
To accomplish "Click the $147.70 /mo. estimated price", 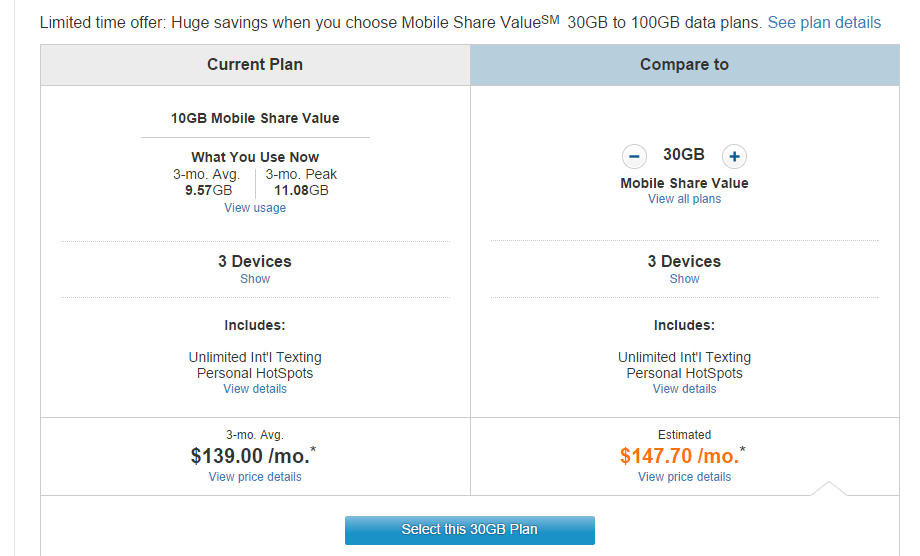I will point(680,456).
